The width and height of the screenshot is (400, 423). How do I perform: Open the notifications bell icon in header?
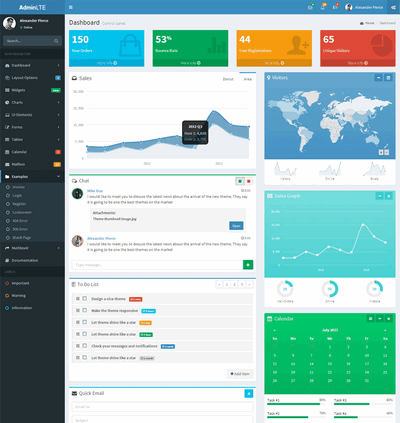(x=323, y=7)
